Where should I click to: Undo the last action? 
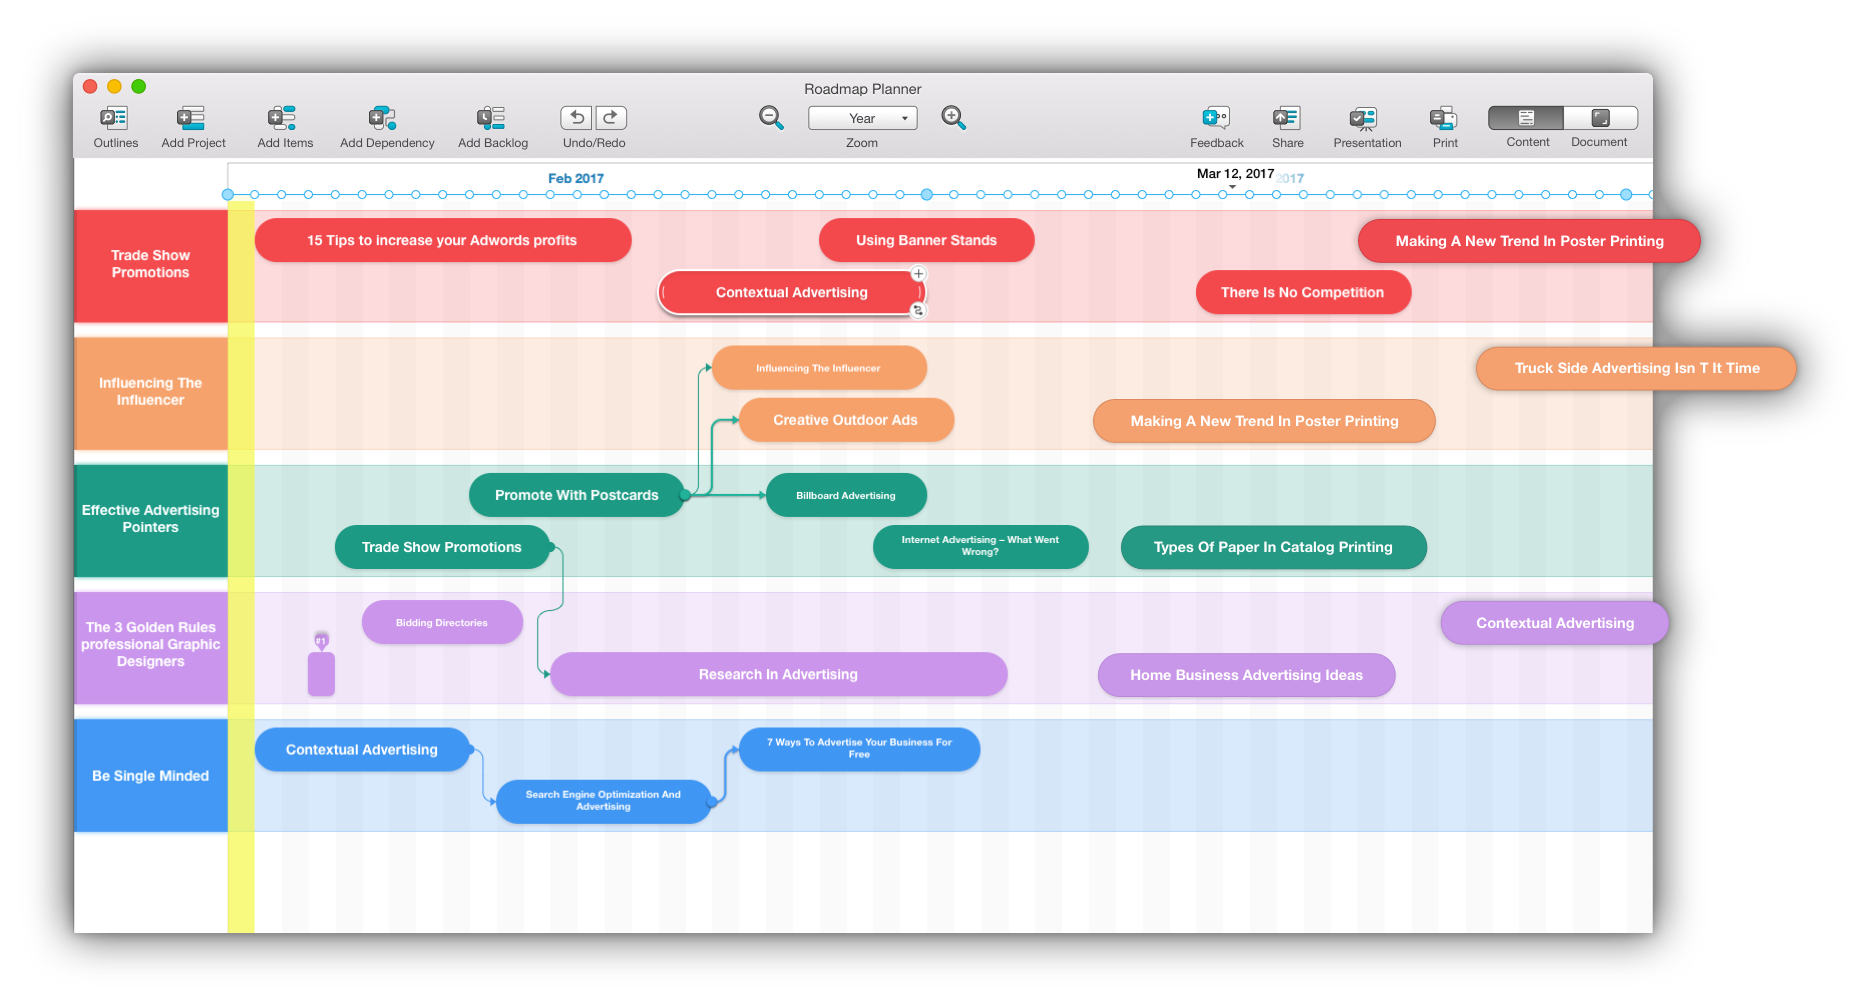(577, 118)
